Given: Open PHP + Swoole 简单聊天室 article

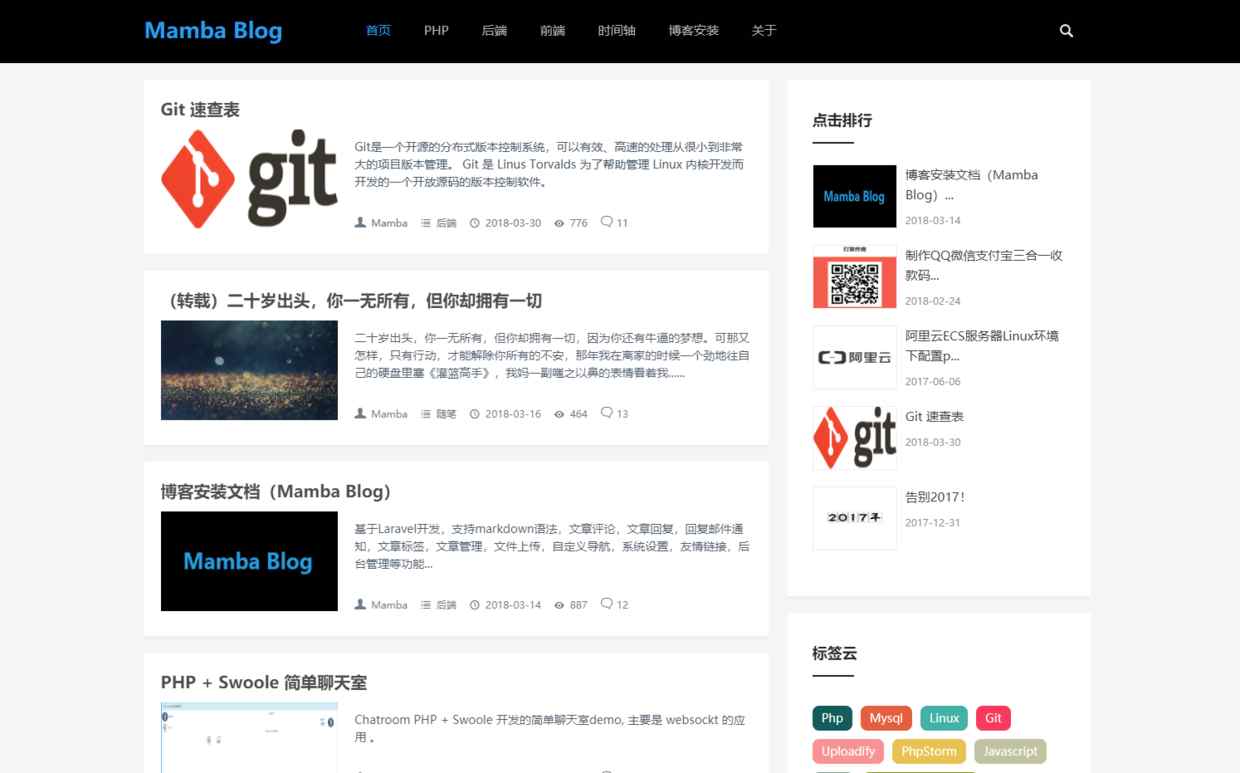Looking at the screenshot, I should (263, 683).
